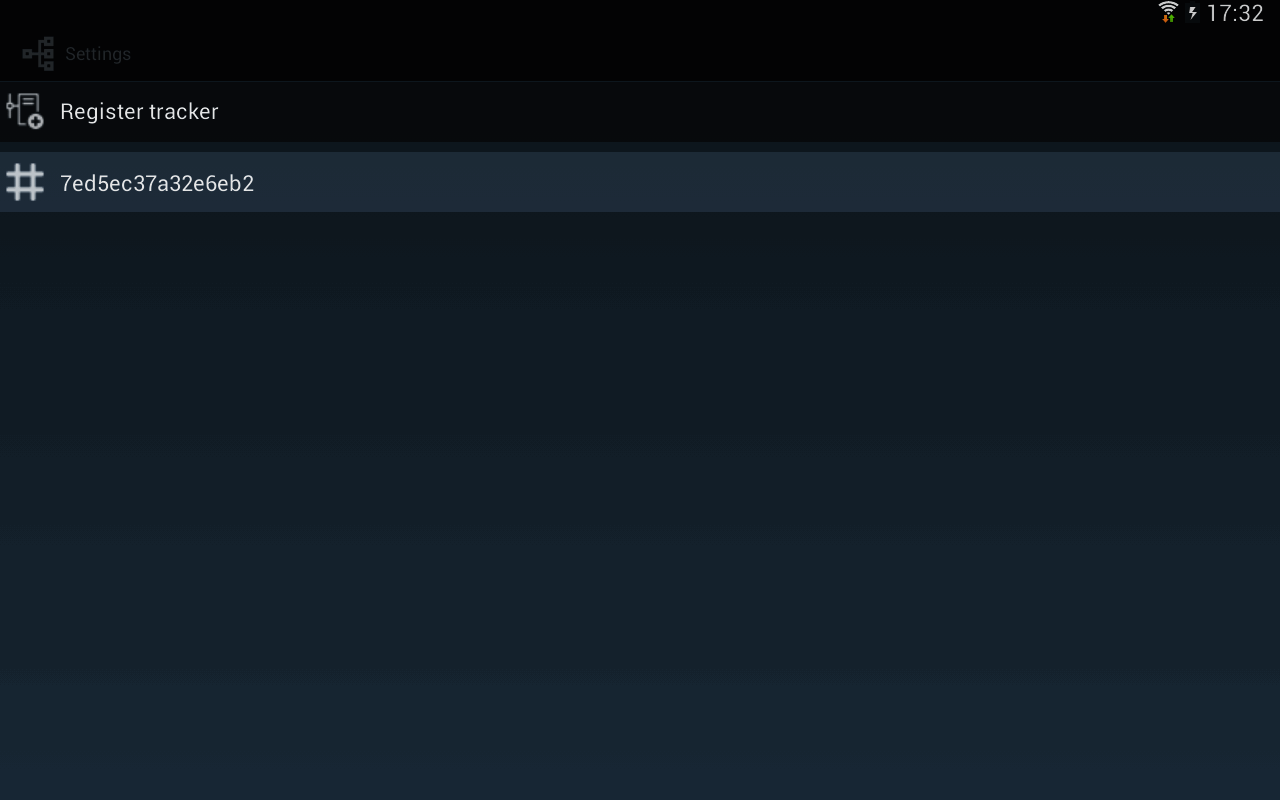This screenshot has height=800, width=1280.
Task: Click the divider gap between list rows
Action: tap(640, 146)
